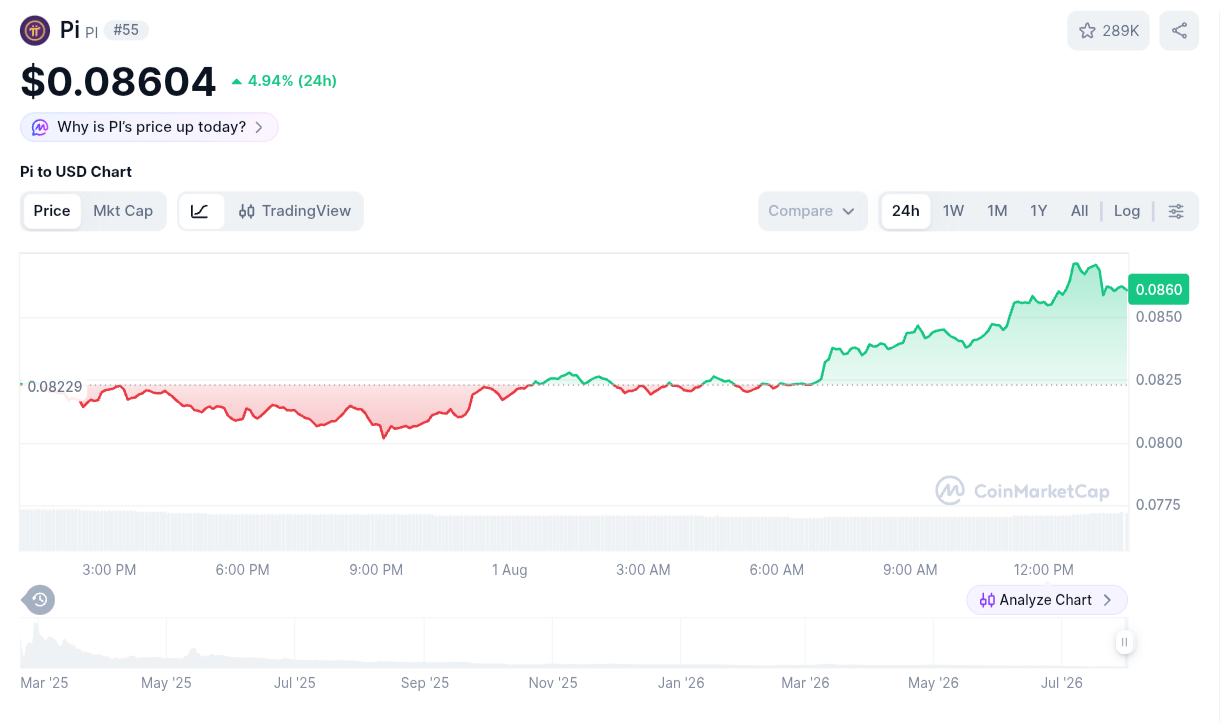The height and width of the screenshot is (723, 1220).
Task: Select the 1W time range tab
Action: (953, 211)
